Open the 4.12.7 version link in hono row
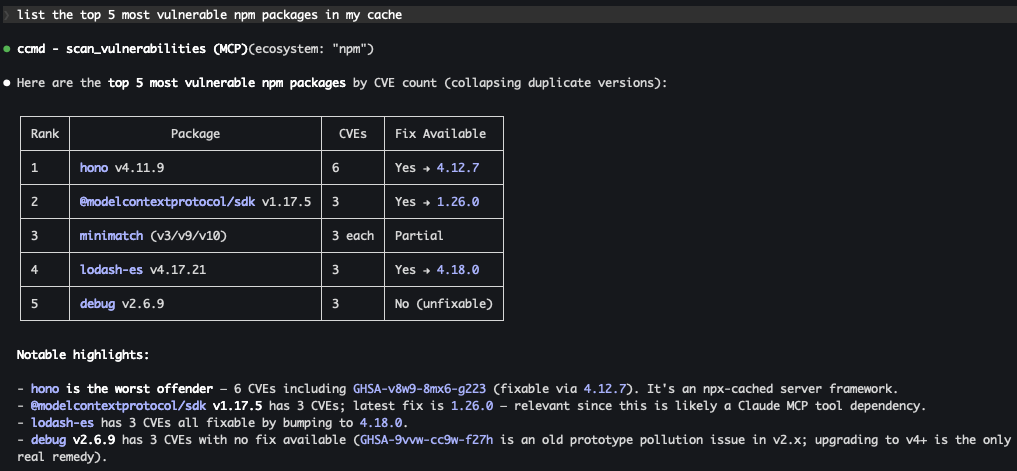Screen dimensions: 1017x471 pyautogui.click(x=458, y=168)
